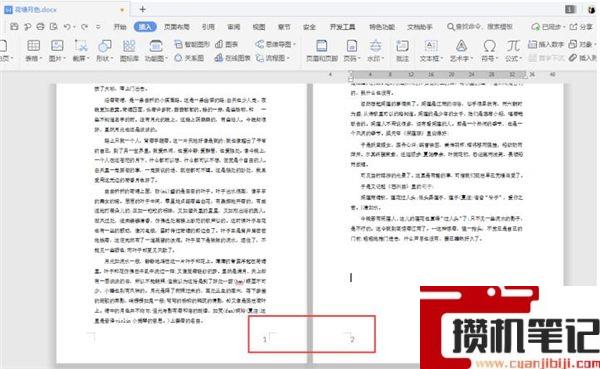Open the 艺术字 word art dropdown
This screenshot has height=369, width=600.
tap(461, 51)
